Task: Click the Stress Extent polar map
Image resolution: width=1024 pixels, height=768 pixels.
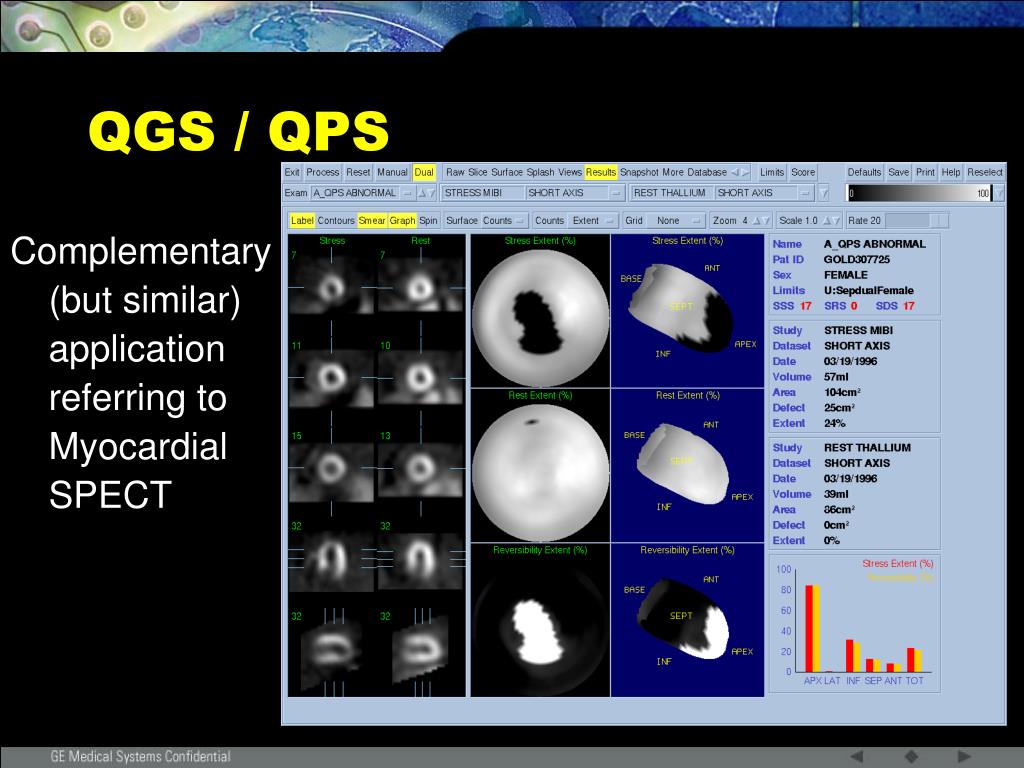Action: (540, 317)
